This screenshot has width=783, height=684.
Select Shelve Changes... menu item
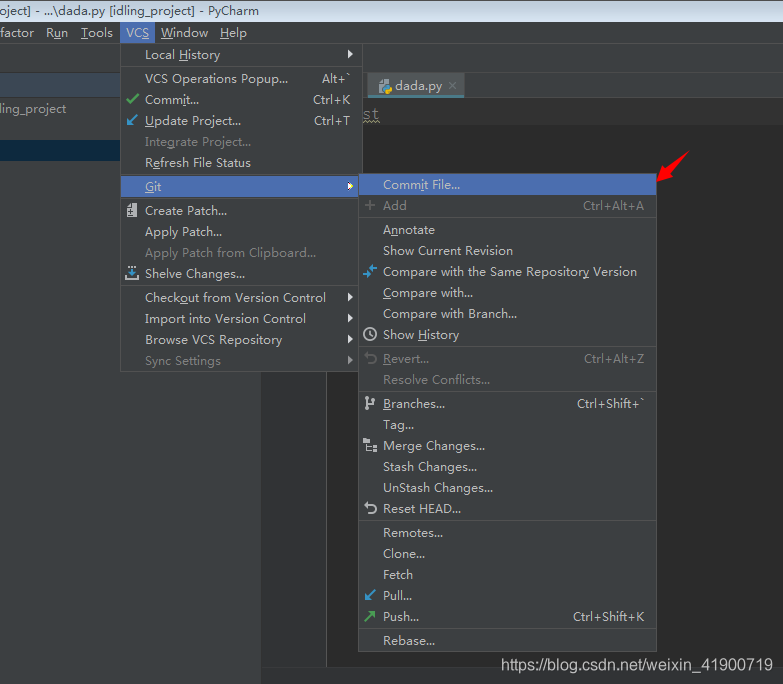240,274
